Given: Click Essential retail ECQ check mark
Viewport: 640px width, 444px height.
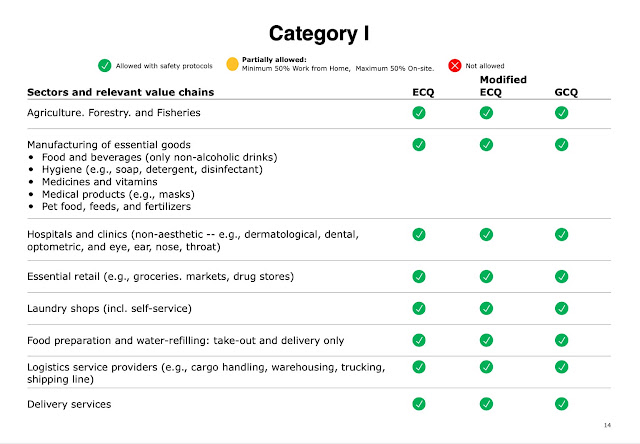Looking at the screenshot, I should click(x=419, y=277).
